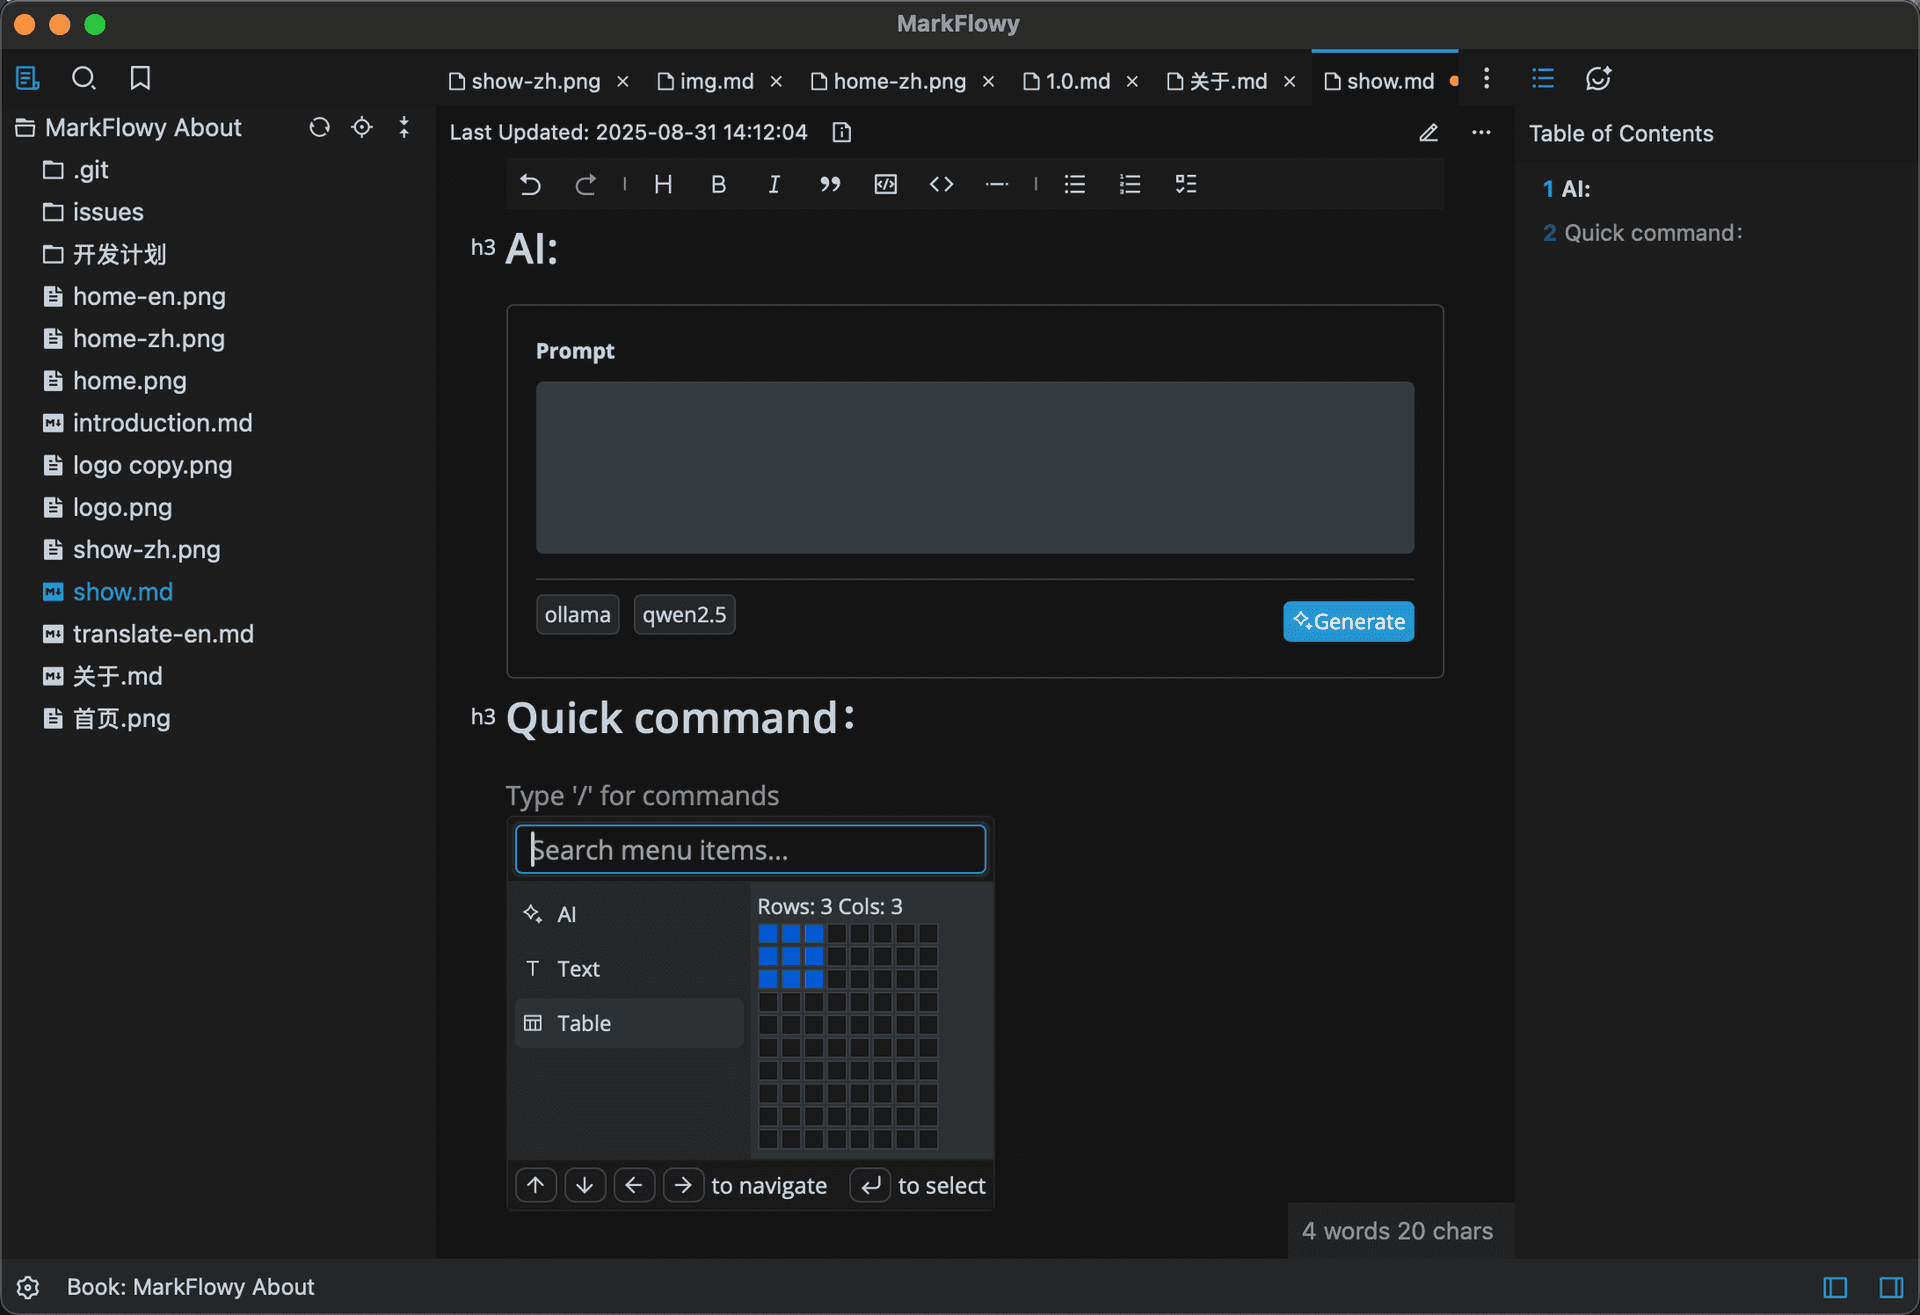Toggle the right sidebar from the status bar

(1890, 1287)
